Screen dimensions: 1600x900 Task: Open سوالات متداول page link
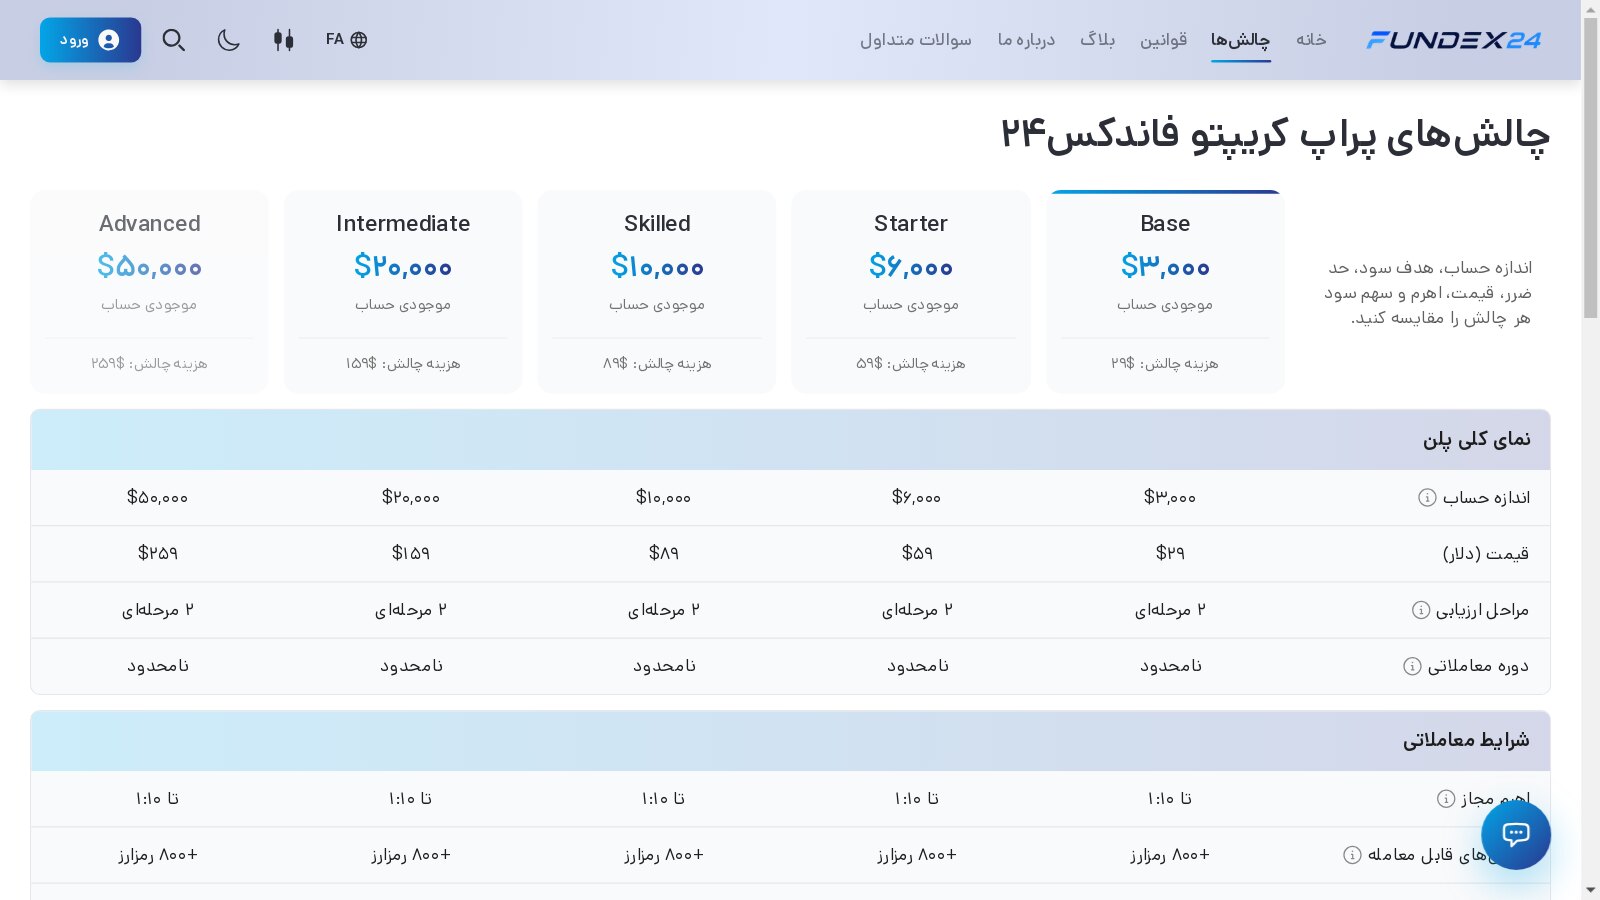[x=916, y=39]
